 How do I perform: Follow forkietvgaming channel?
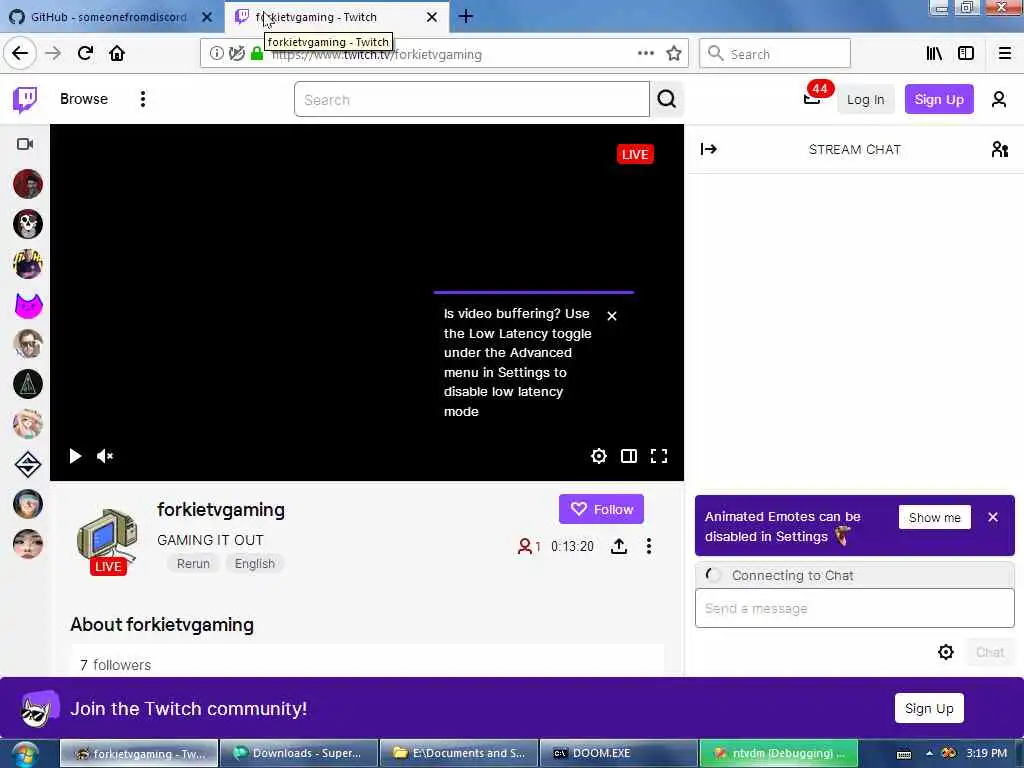click(601, 509)
